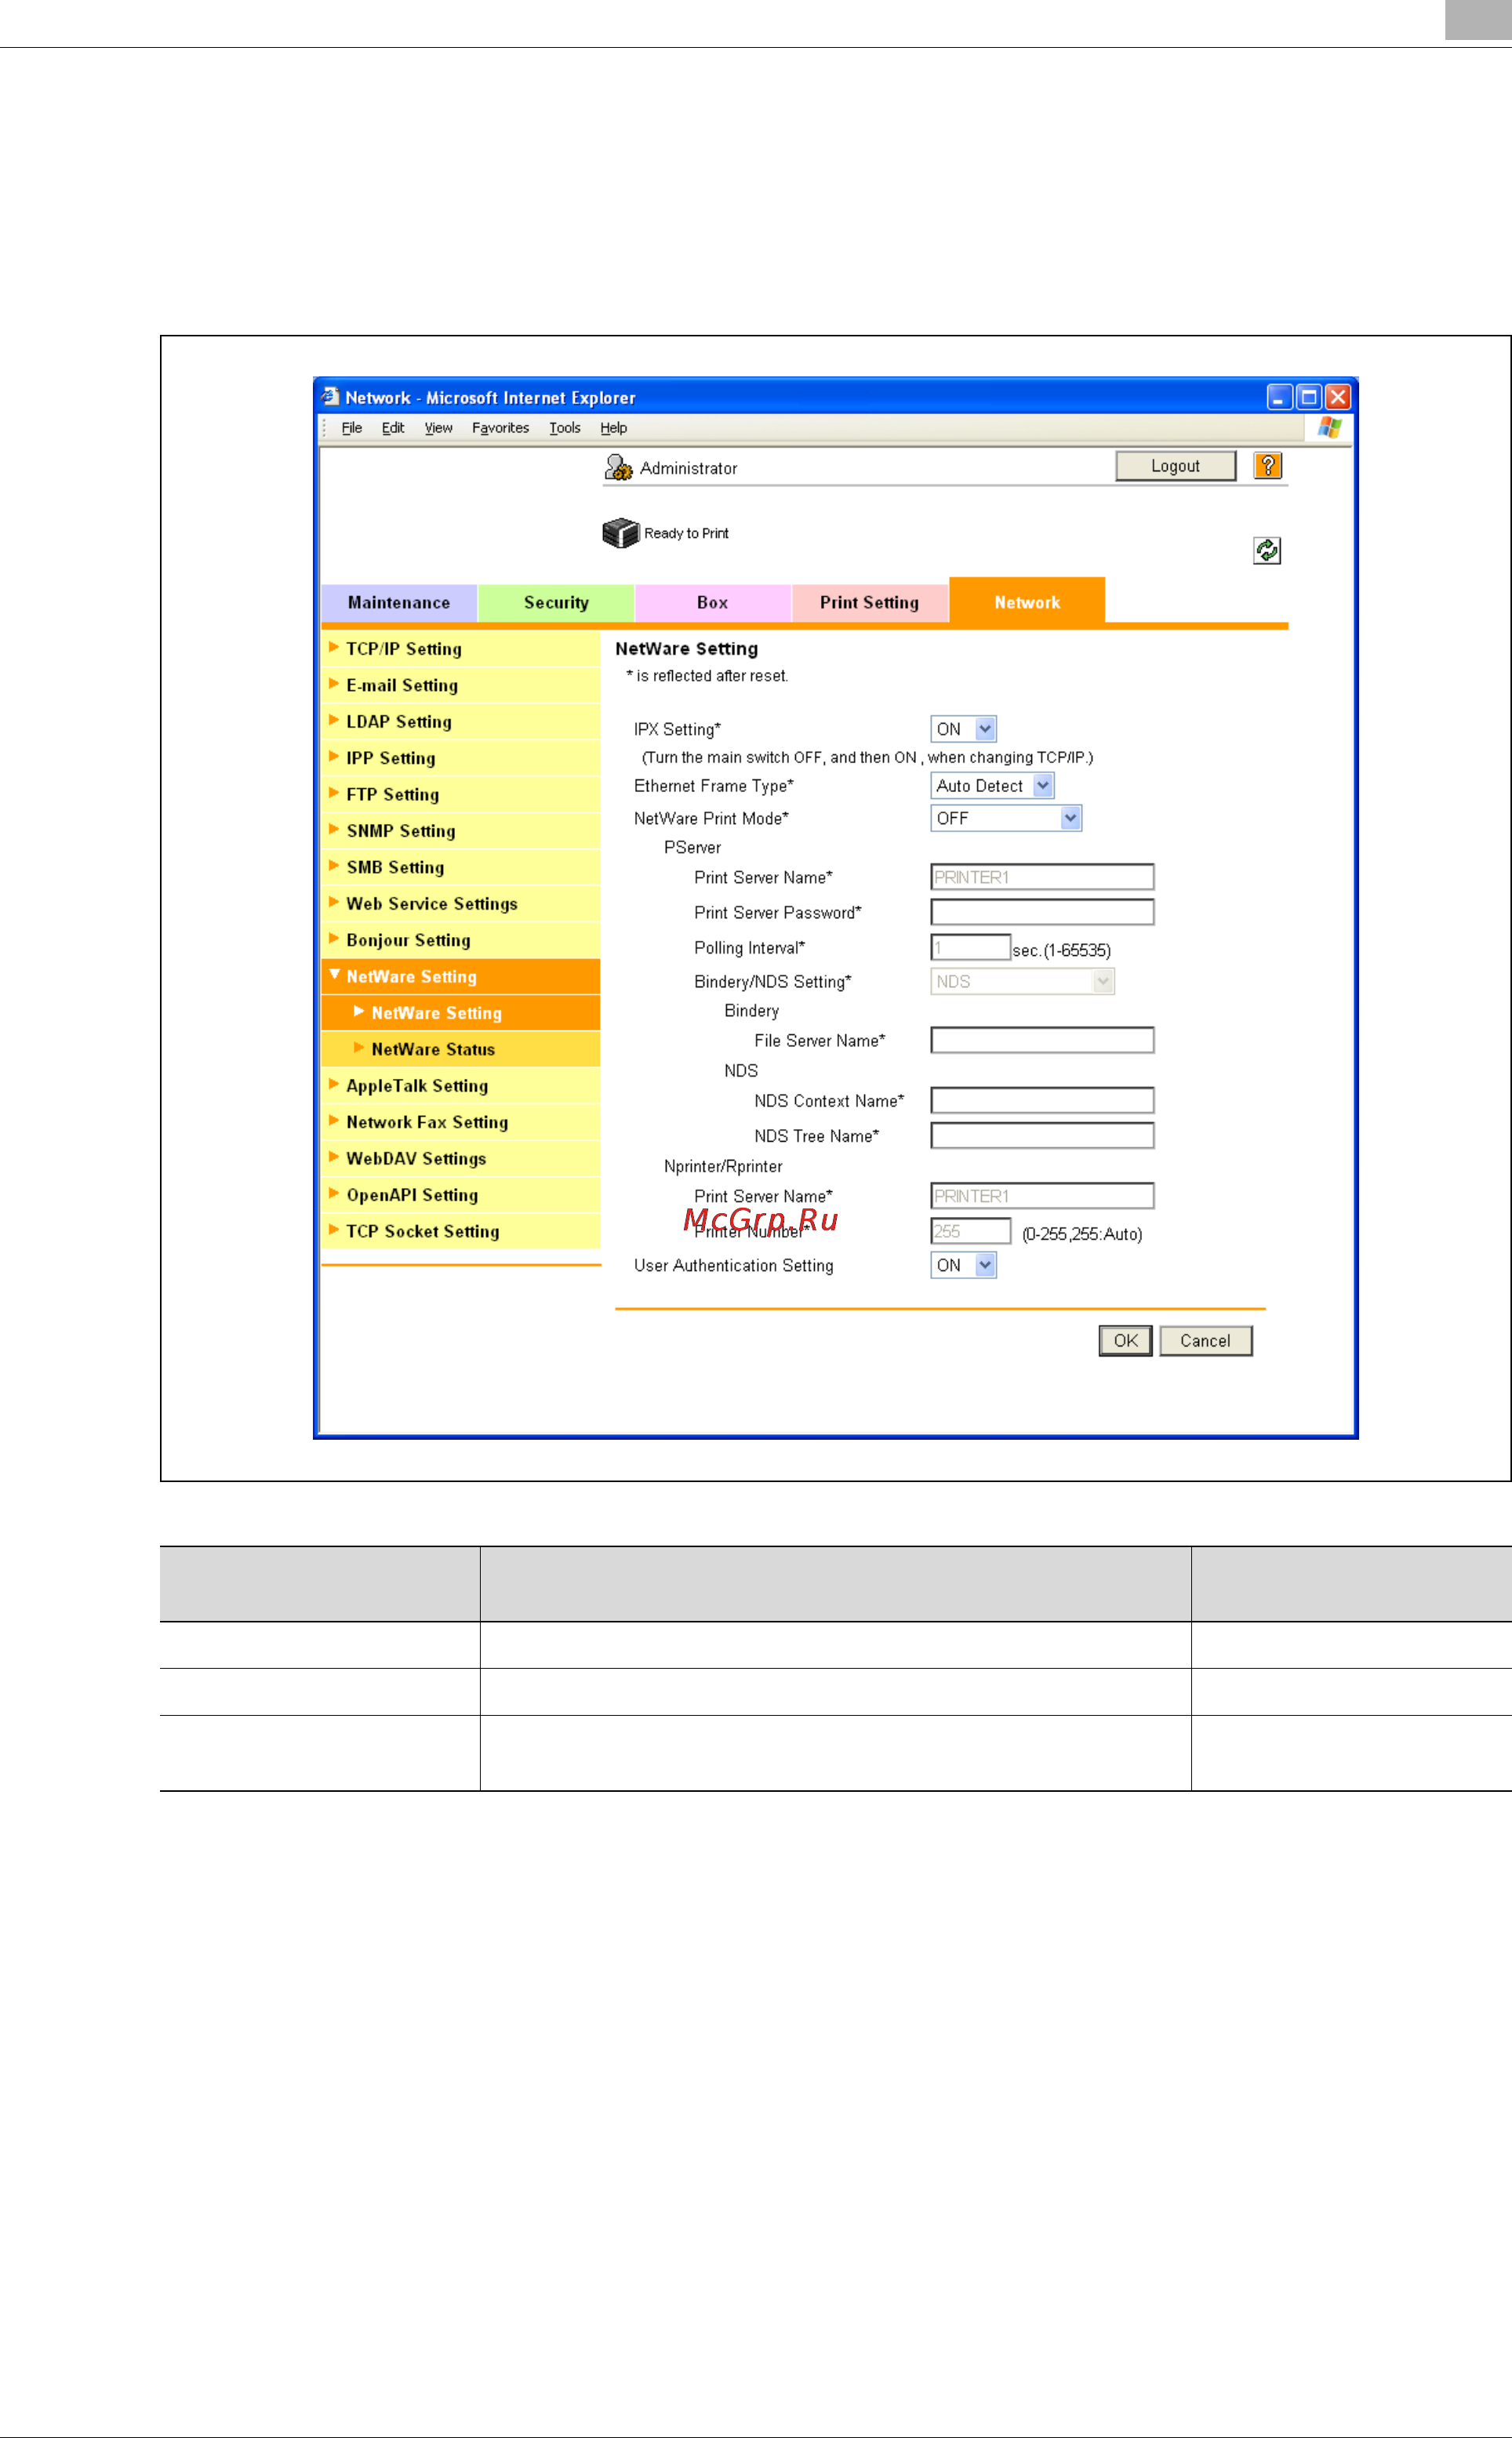Open NetWare Status sub-item
1512x2438 pixels.
pyautogui.click(x=461, y=1049)
